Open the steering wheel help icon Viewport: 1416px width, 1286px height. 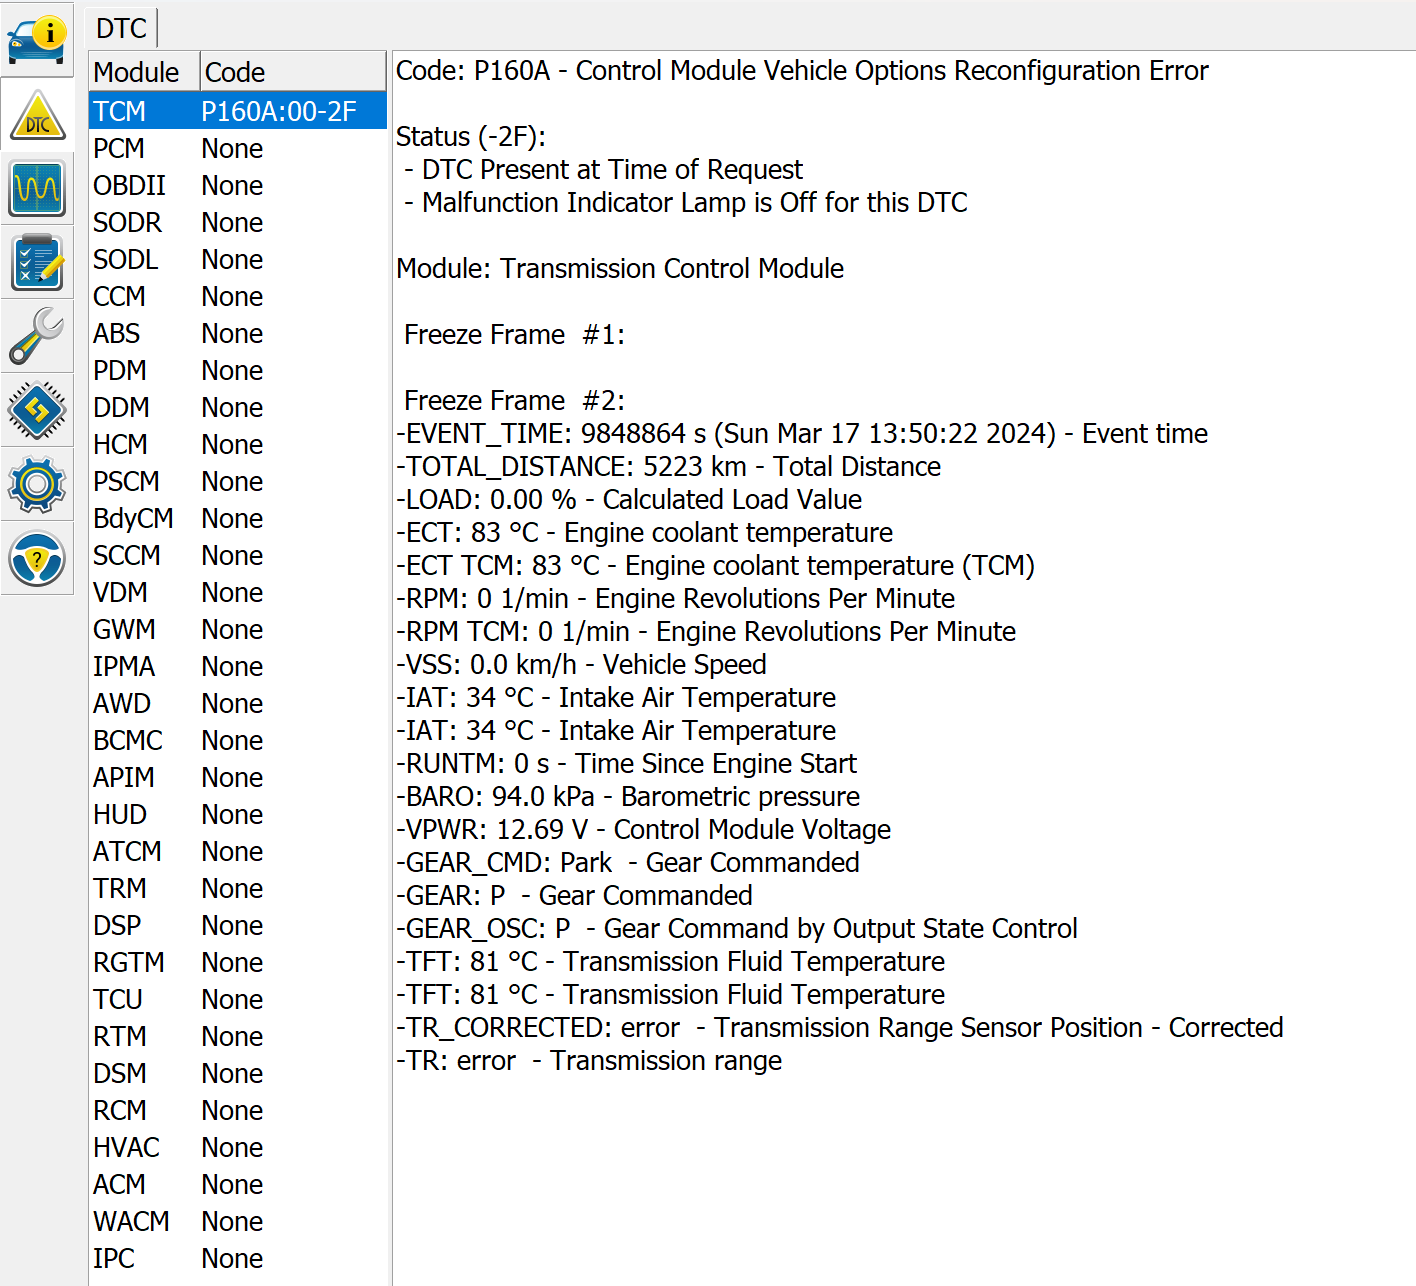click(37, 558)
